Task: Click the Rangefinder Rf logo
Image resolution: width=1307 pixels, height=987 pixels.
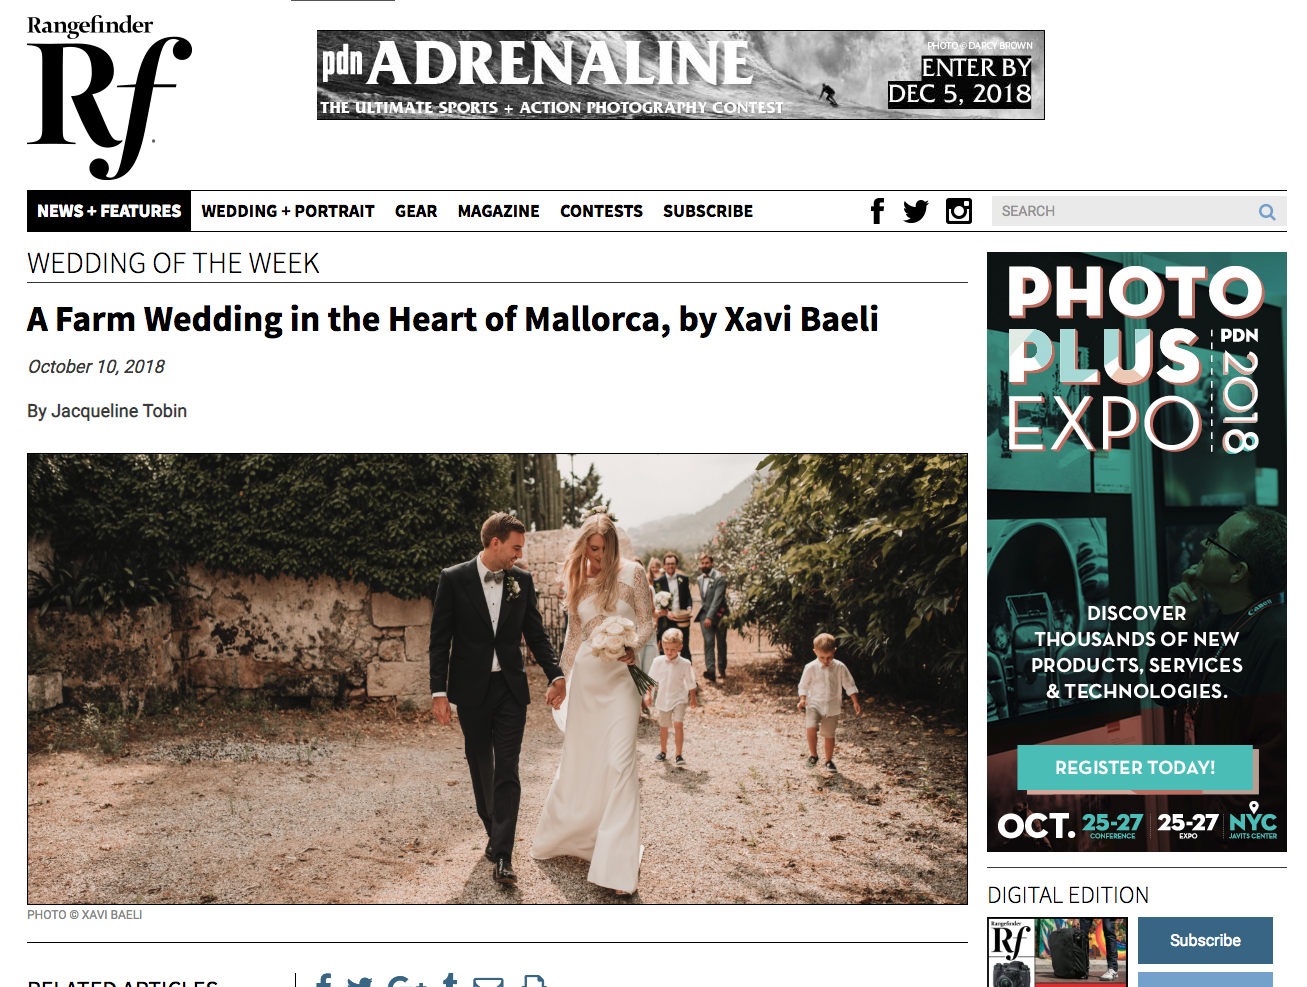Action: click(109, 97)
